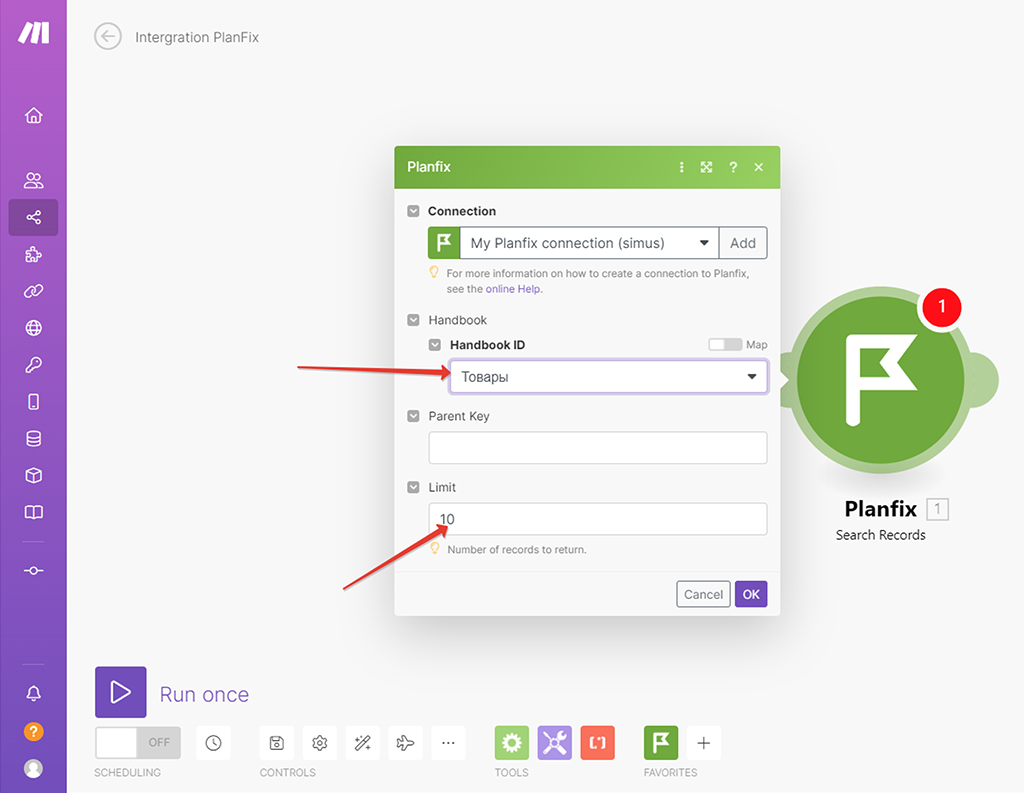Screen dimensions: 1024x793
Task: Close the Planfix dialog
Action: pos(758,167)
